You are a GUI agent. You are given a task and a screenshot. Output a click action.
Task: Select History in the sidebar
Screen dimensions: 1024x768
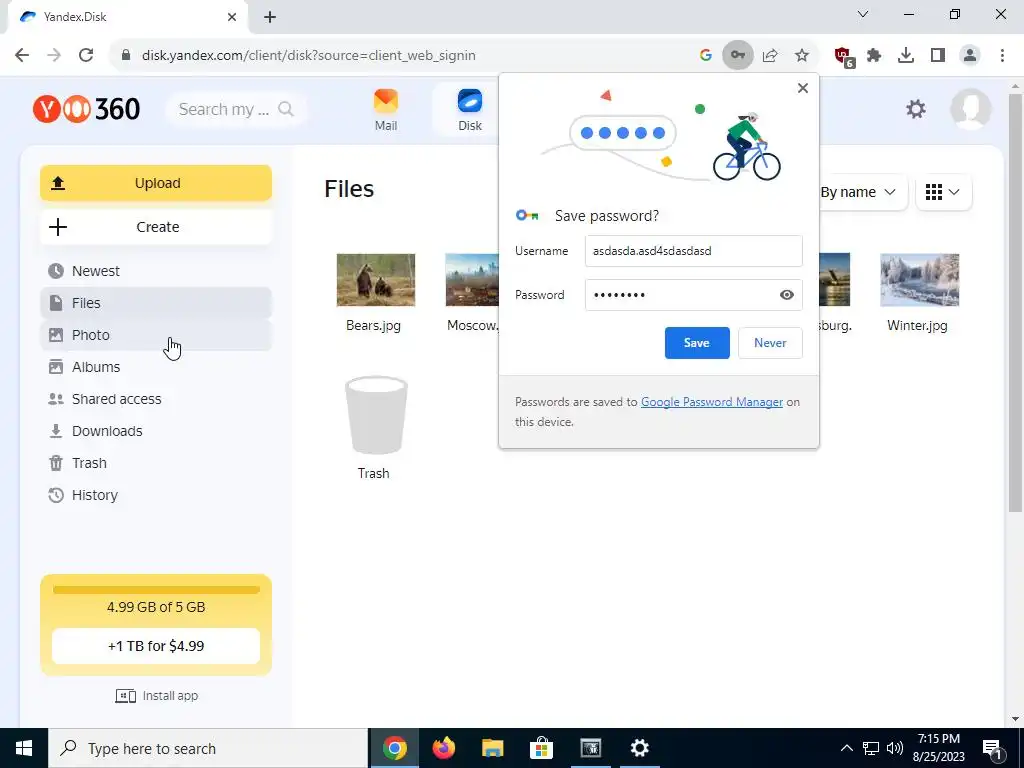coord(156,495)
